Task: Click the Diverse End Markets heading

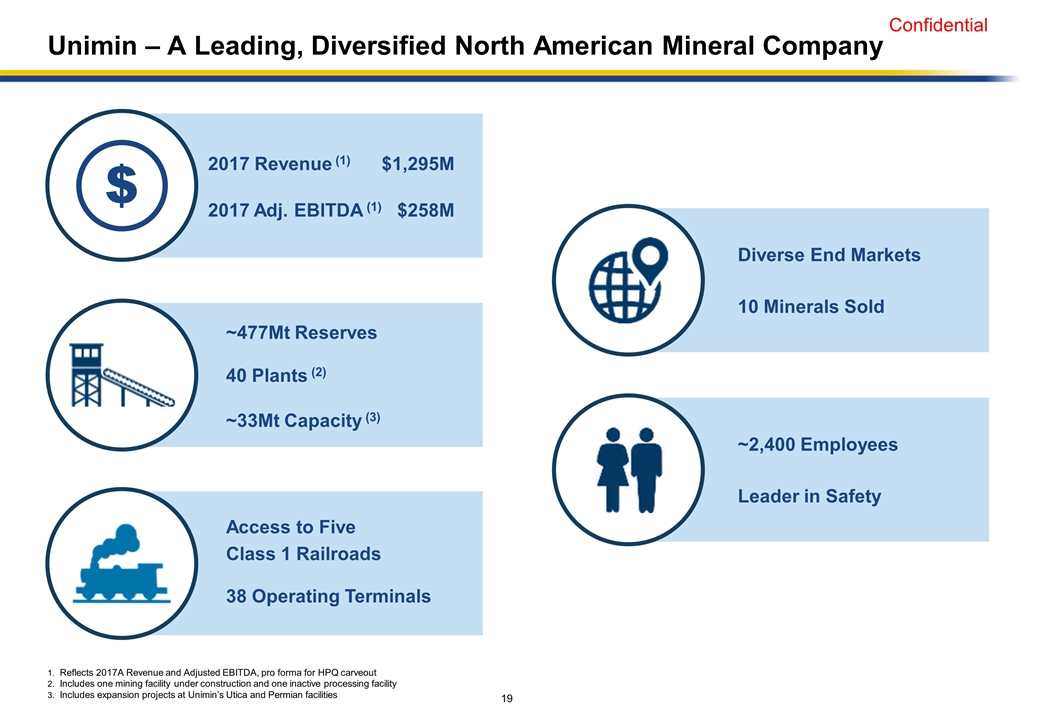Action: (x=828, y=255)
